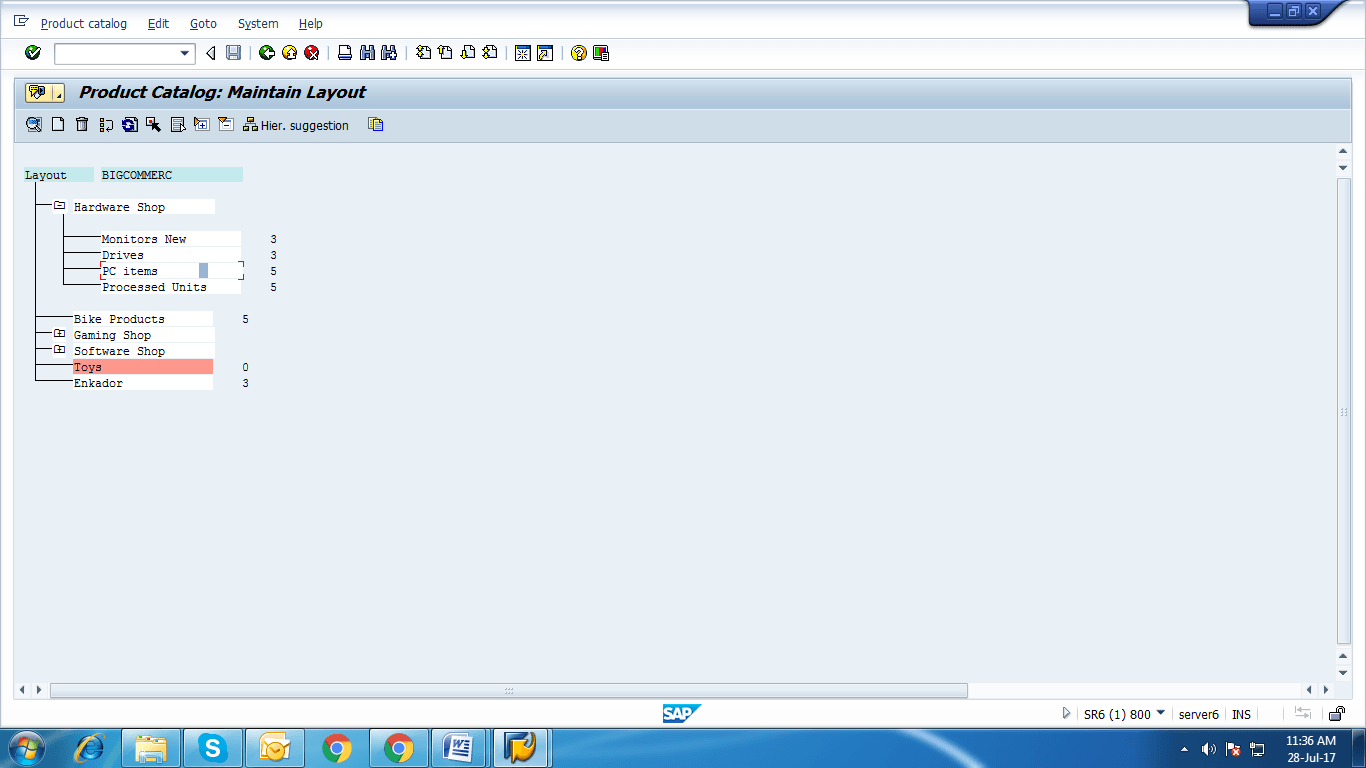Click the Create blank page icon

point(58,124)
